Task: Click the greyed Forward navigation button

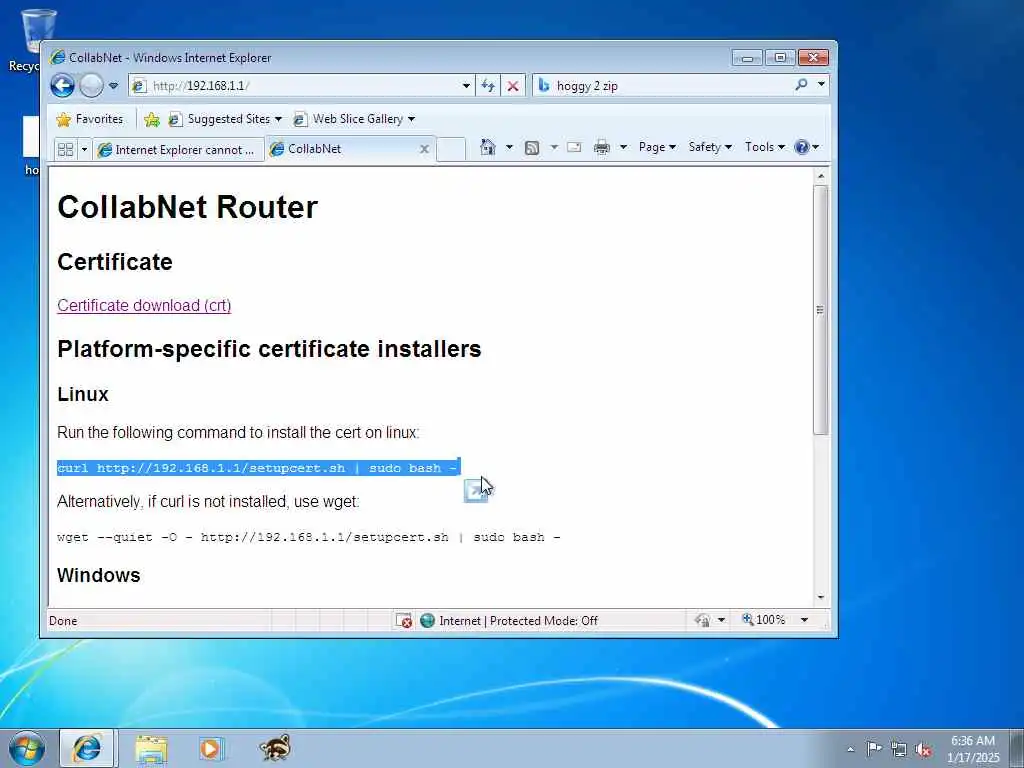Action: [x=91, y=86]
